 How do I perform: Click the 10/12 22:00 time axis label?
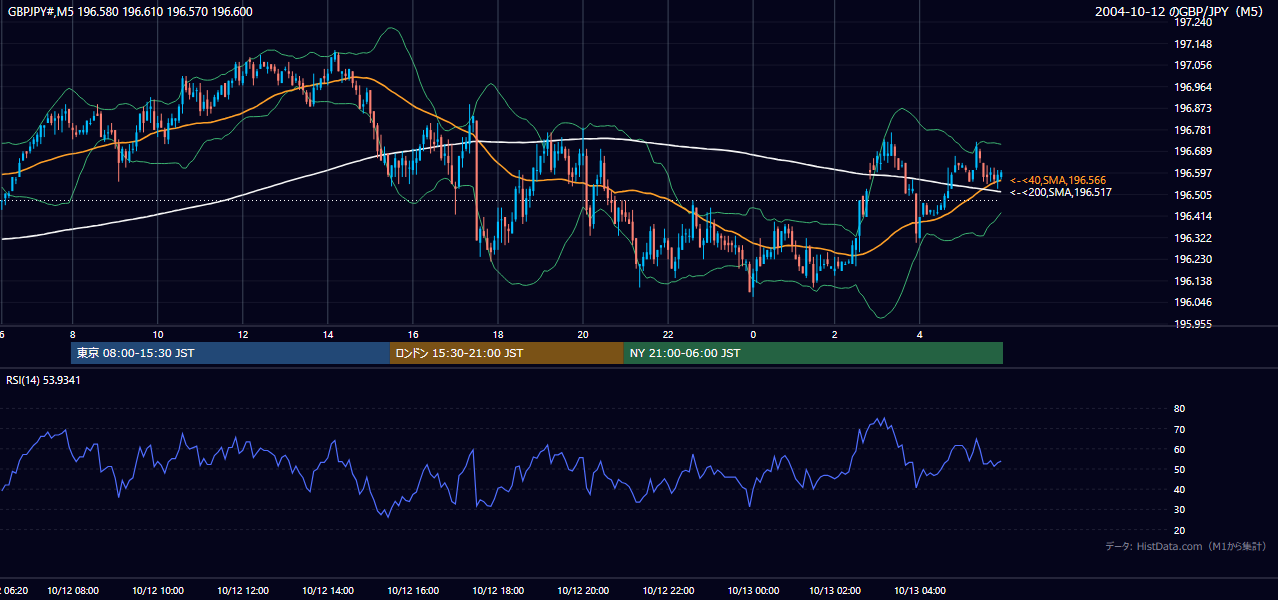pyautogui.click(x=668, y=591)
